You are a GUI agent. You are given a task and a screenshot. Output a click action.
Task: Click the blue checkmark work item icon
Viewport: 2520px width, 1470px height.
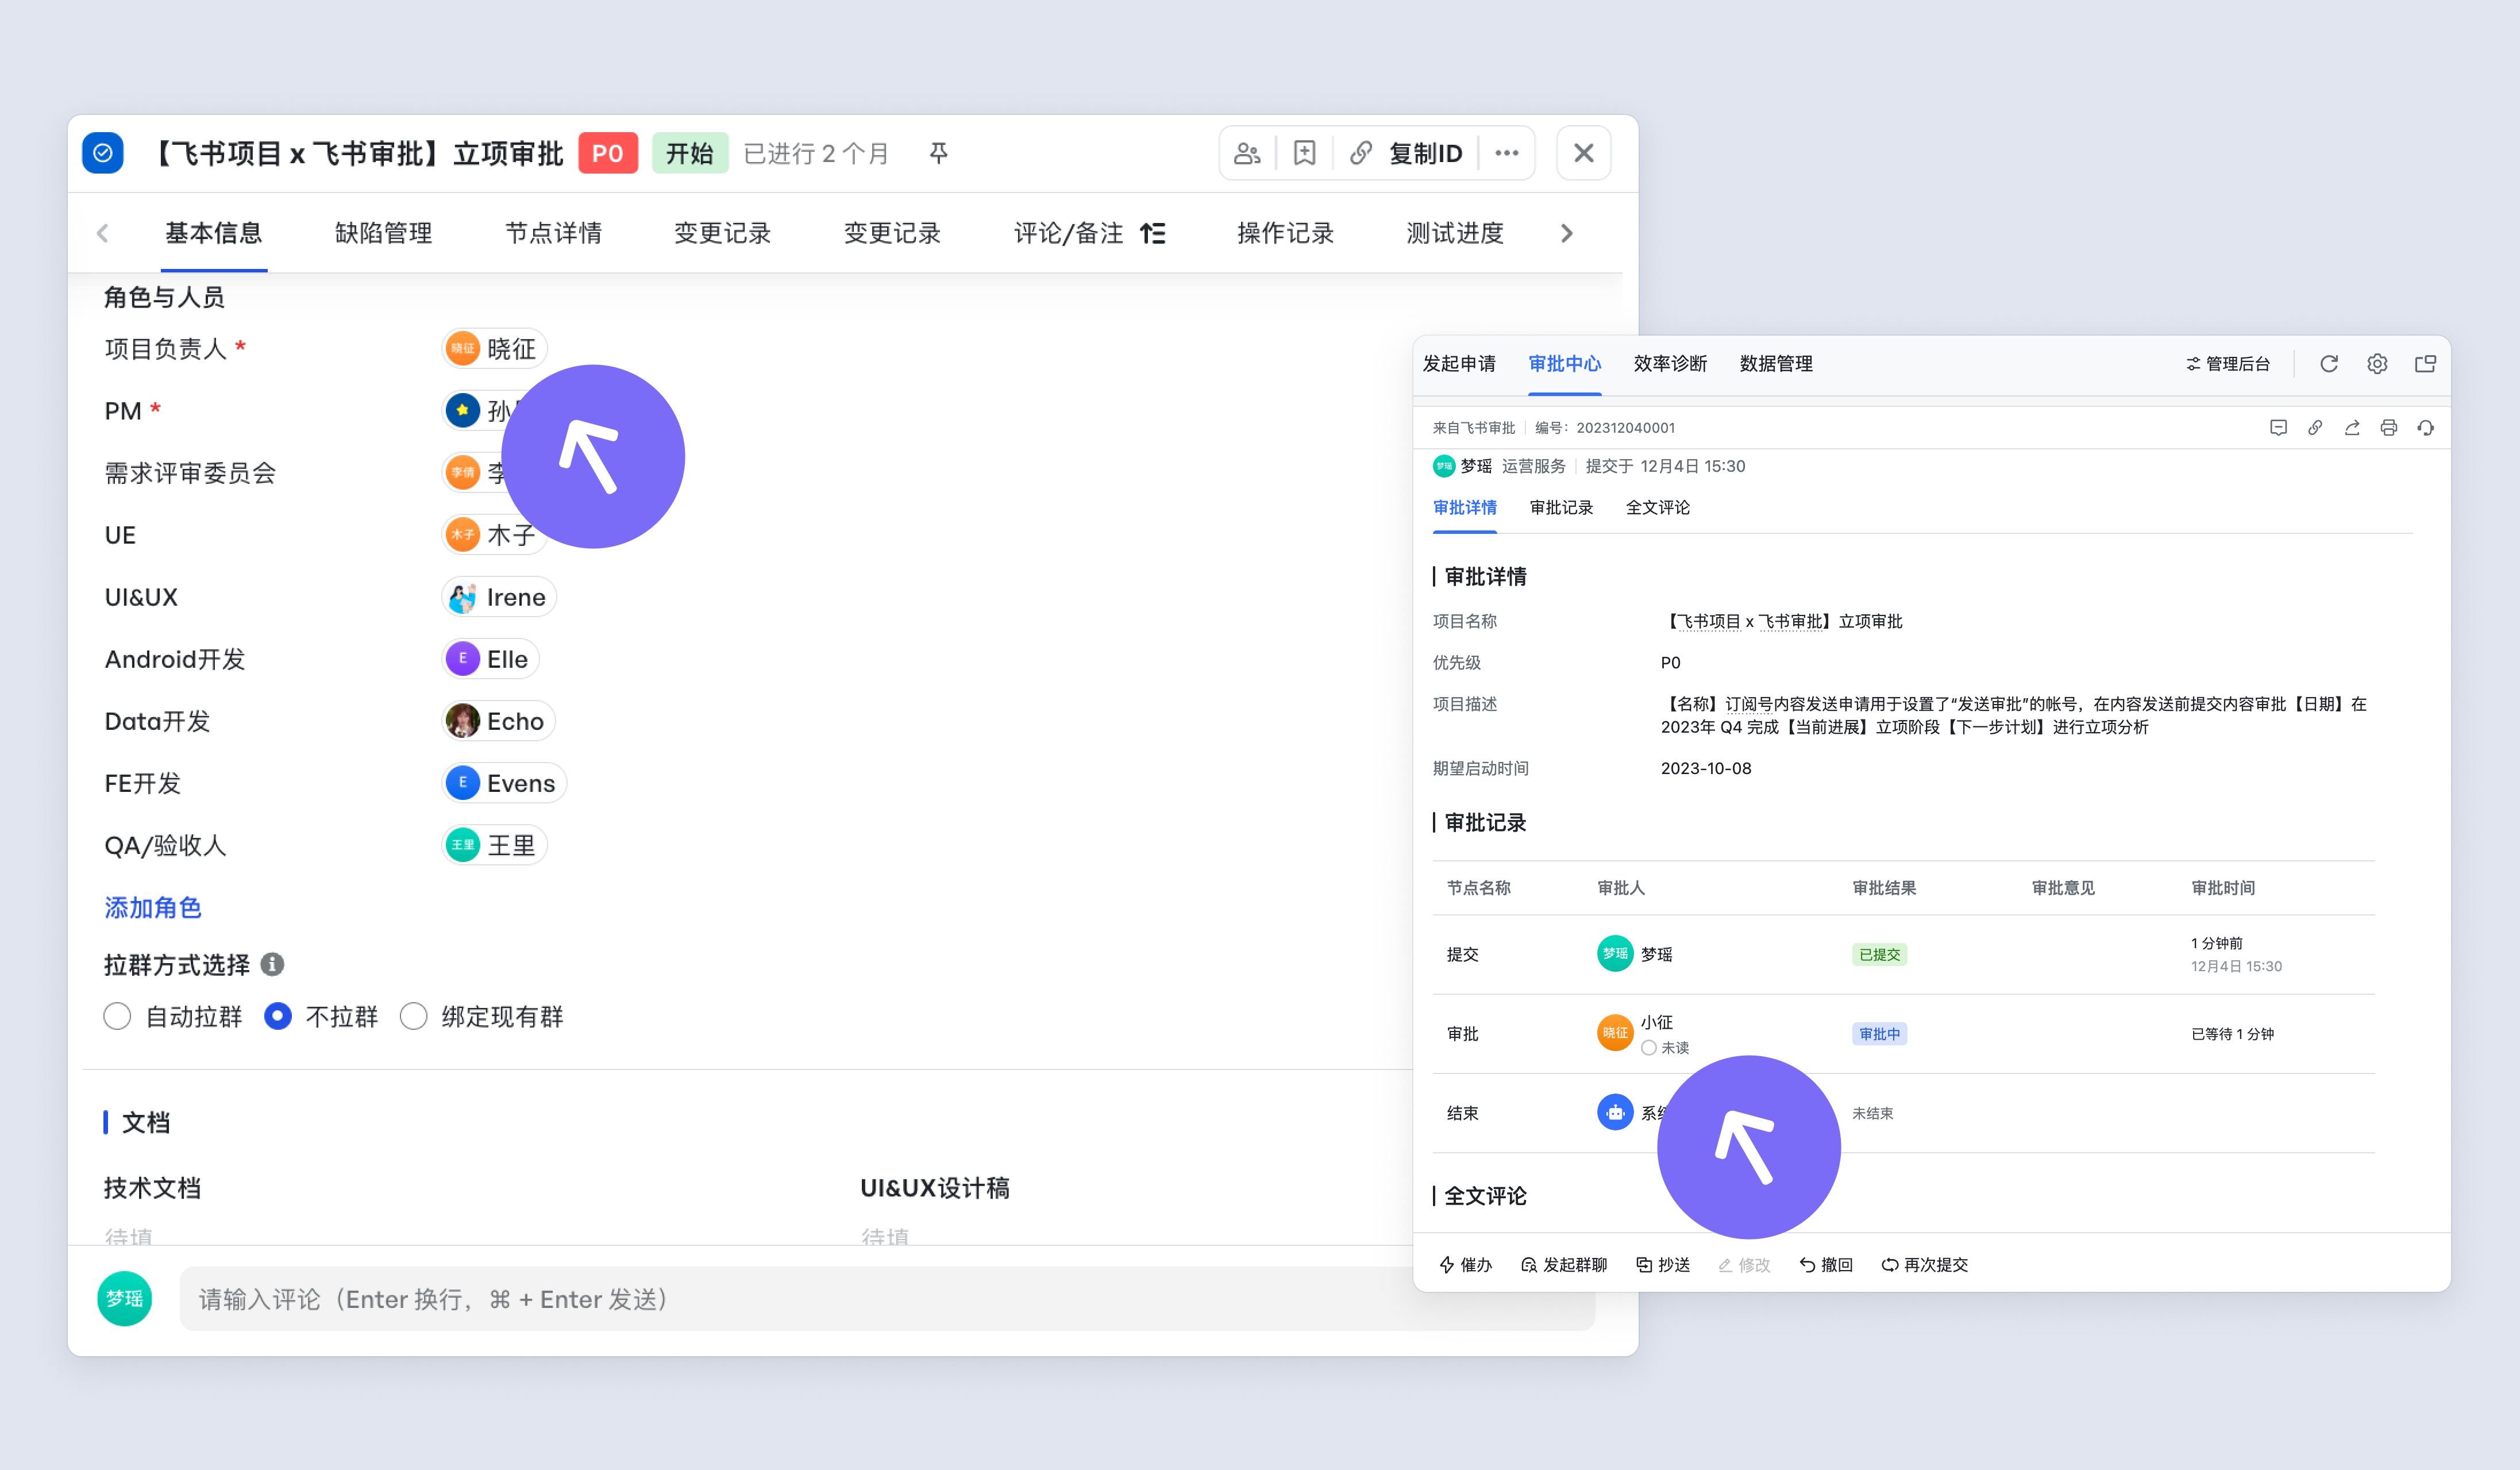coord(102,153)
